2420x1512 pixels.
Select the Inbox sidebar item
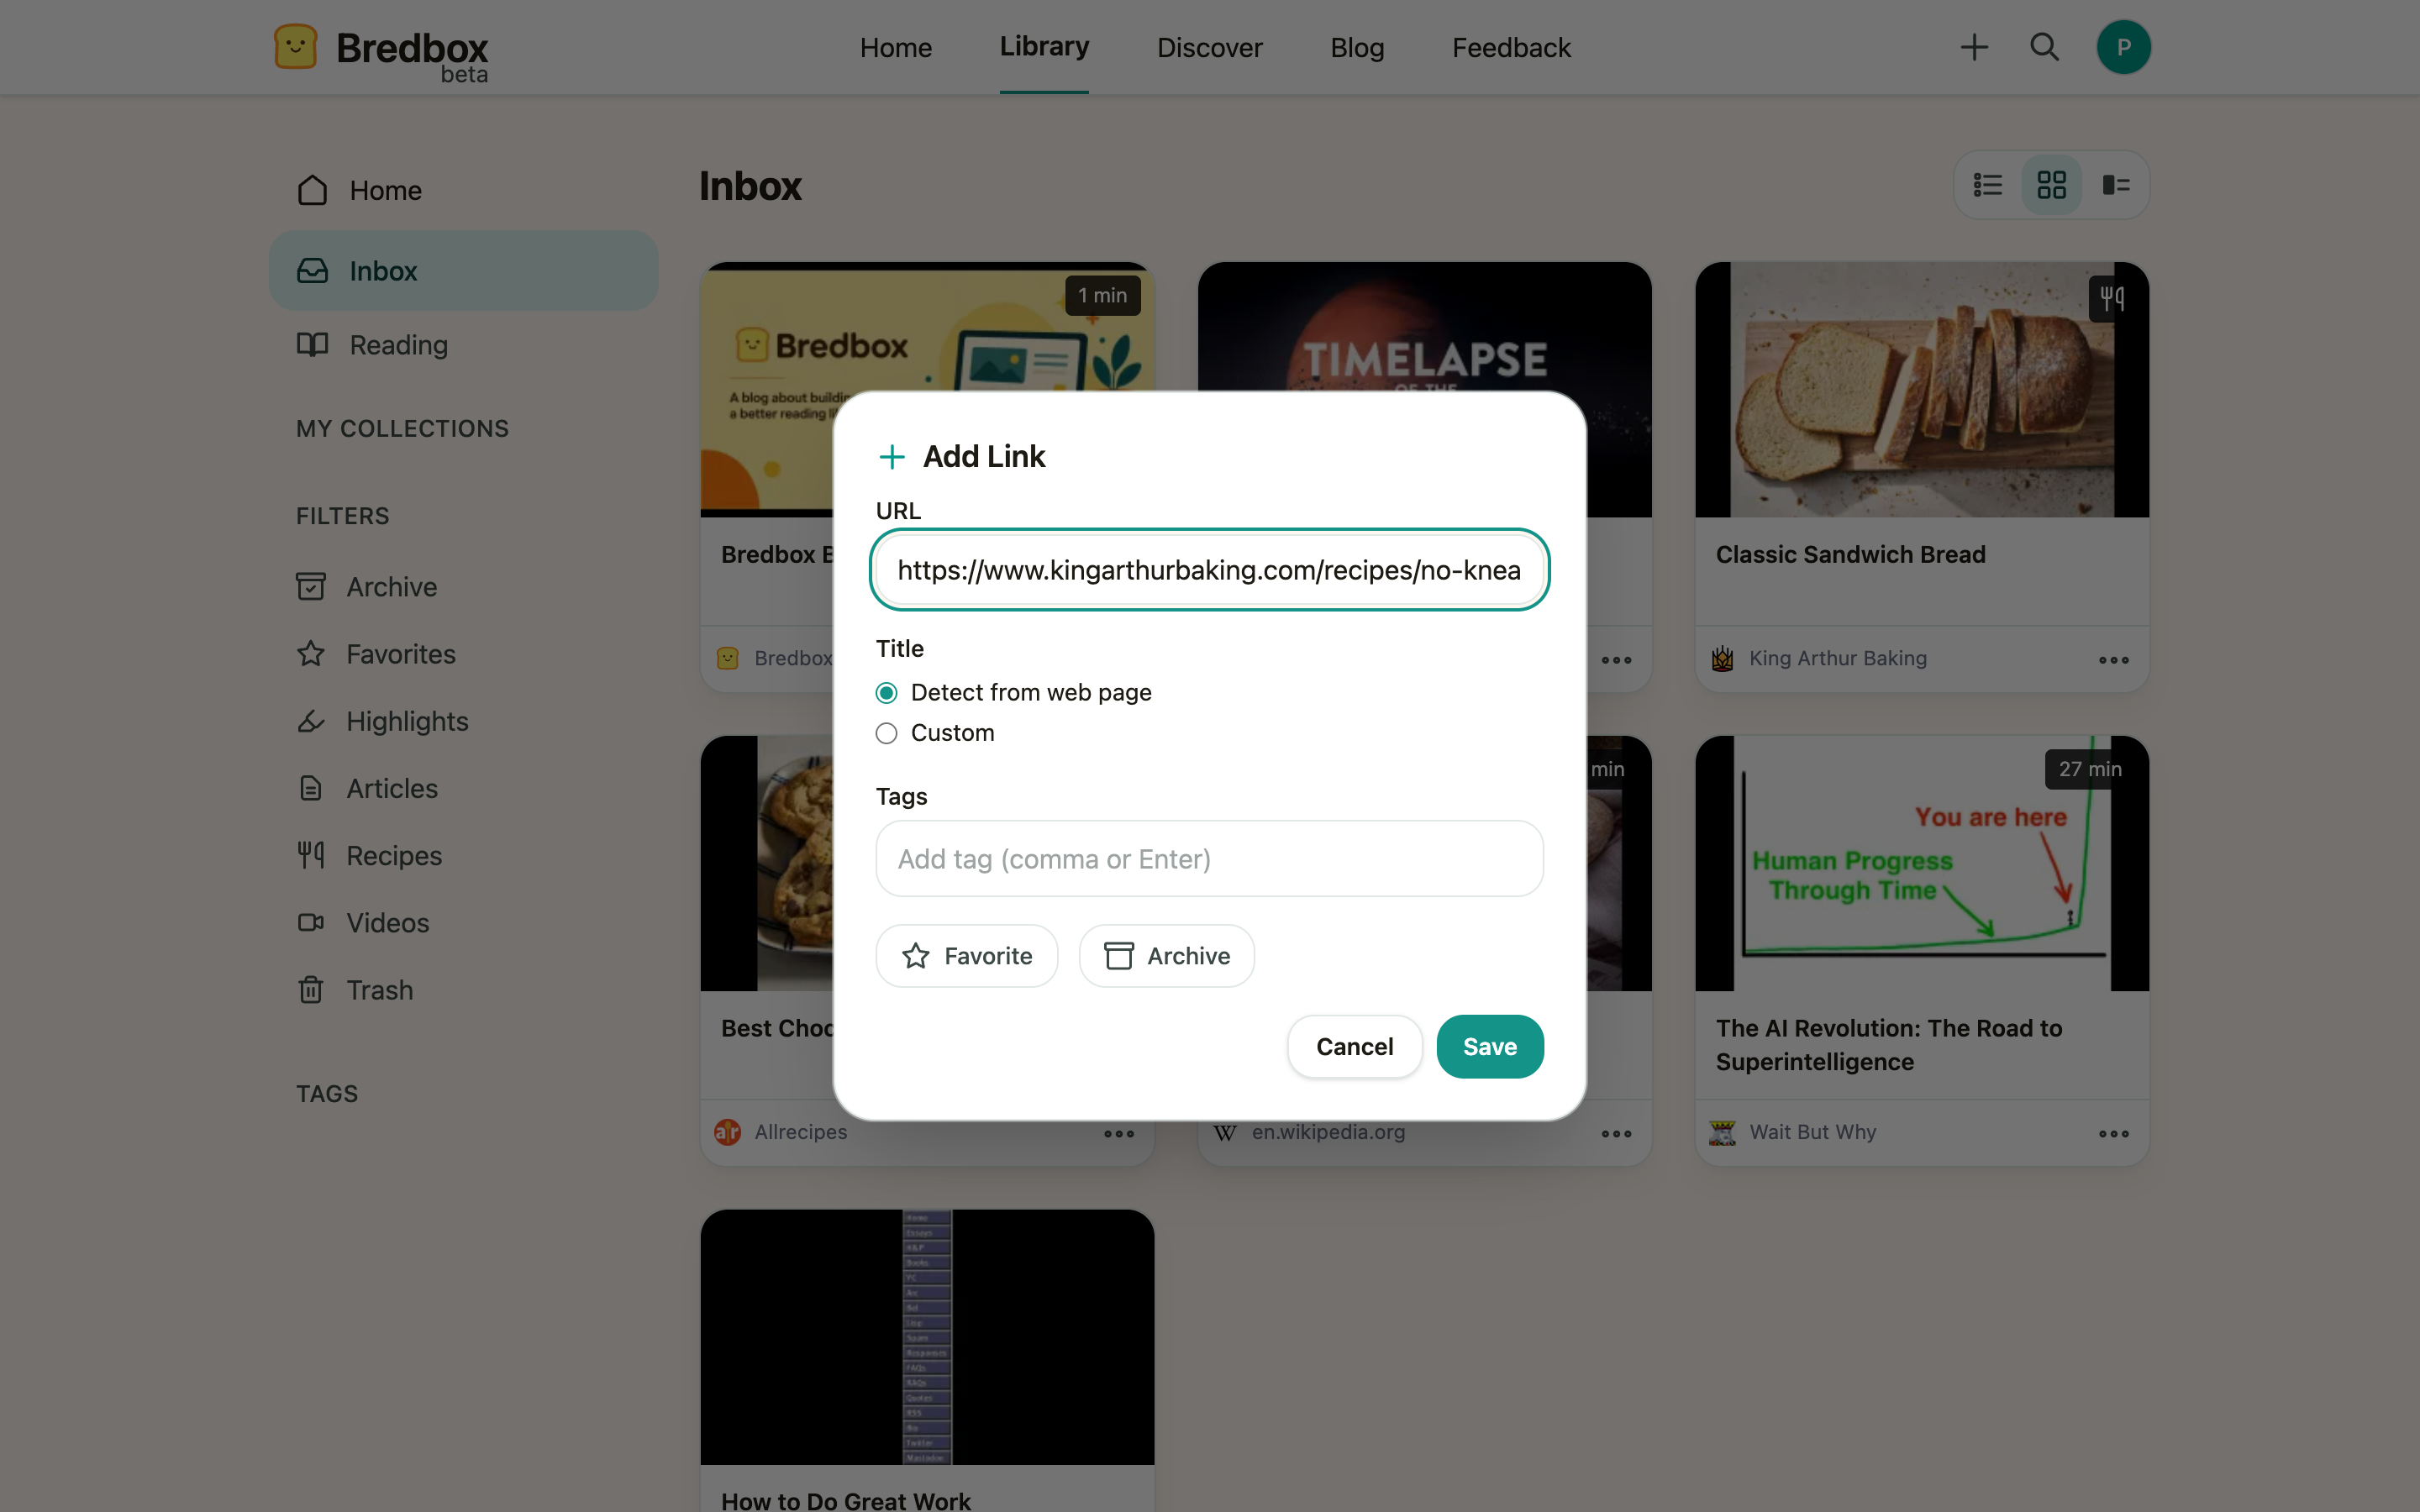tap(463, 270)
